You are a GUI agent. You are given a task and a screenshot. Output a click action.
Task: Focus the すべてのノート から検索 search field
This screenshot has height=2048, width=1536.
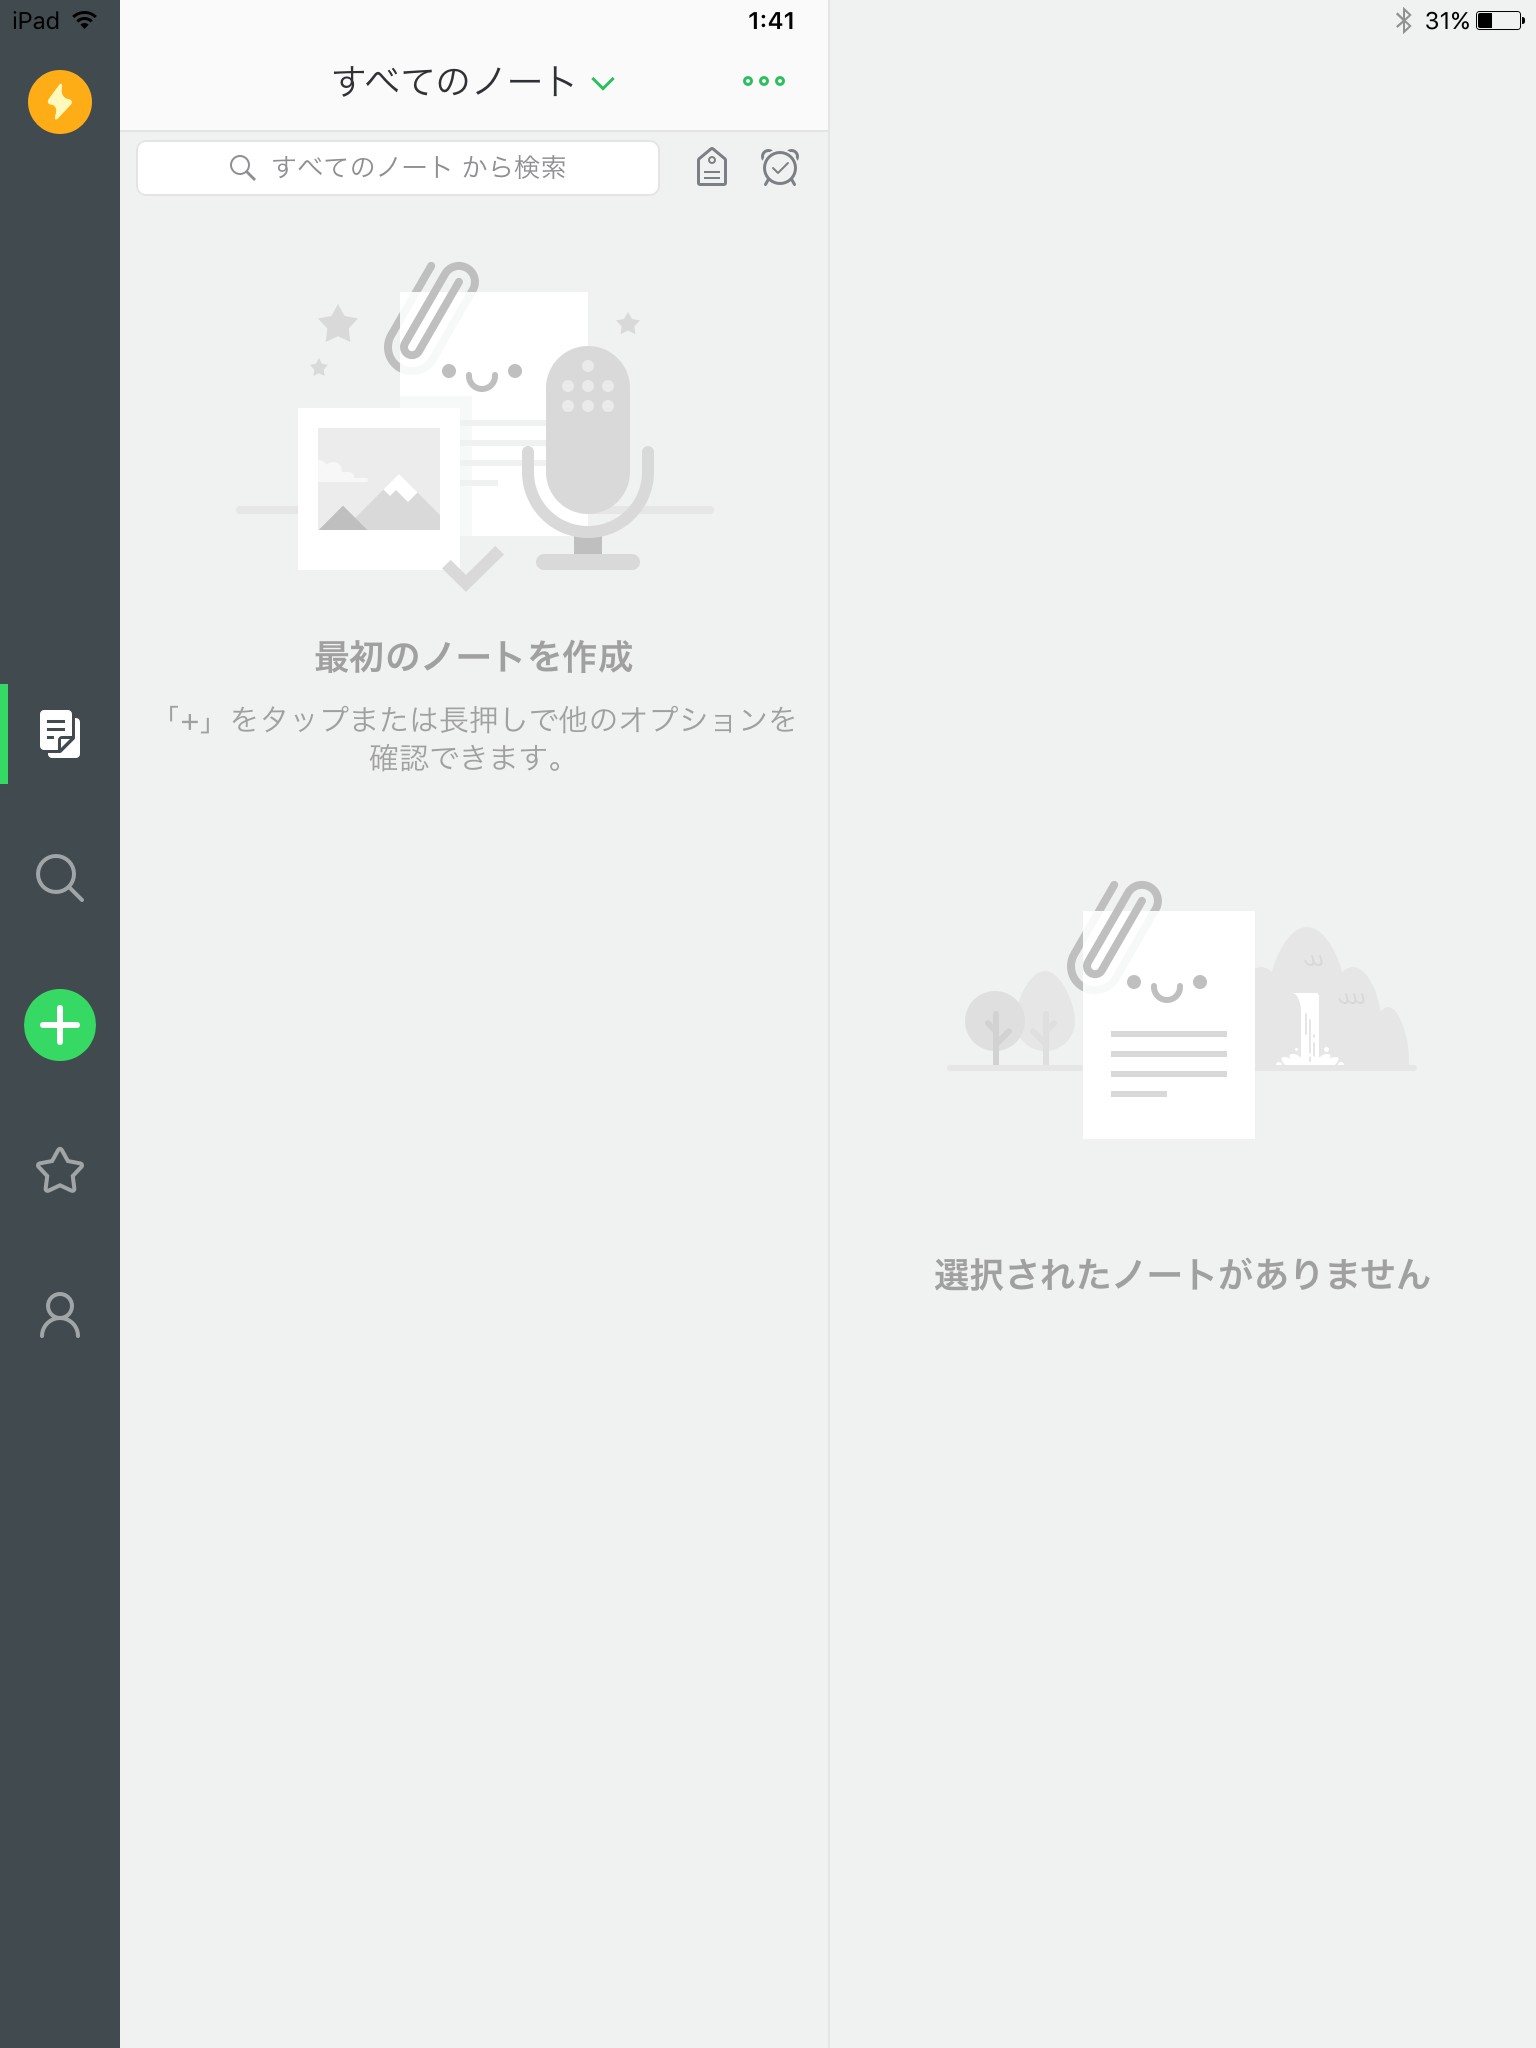(x=418, y=167)
